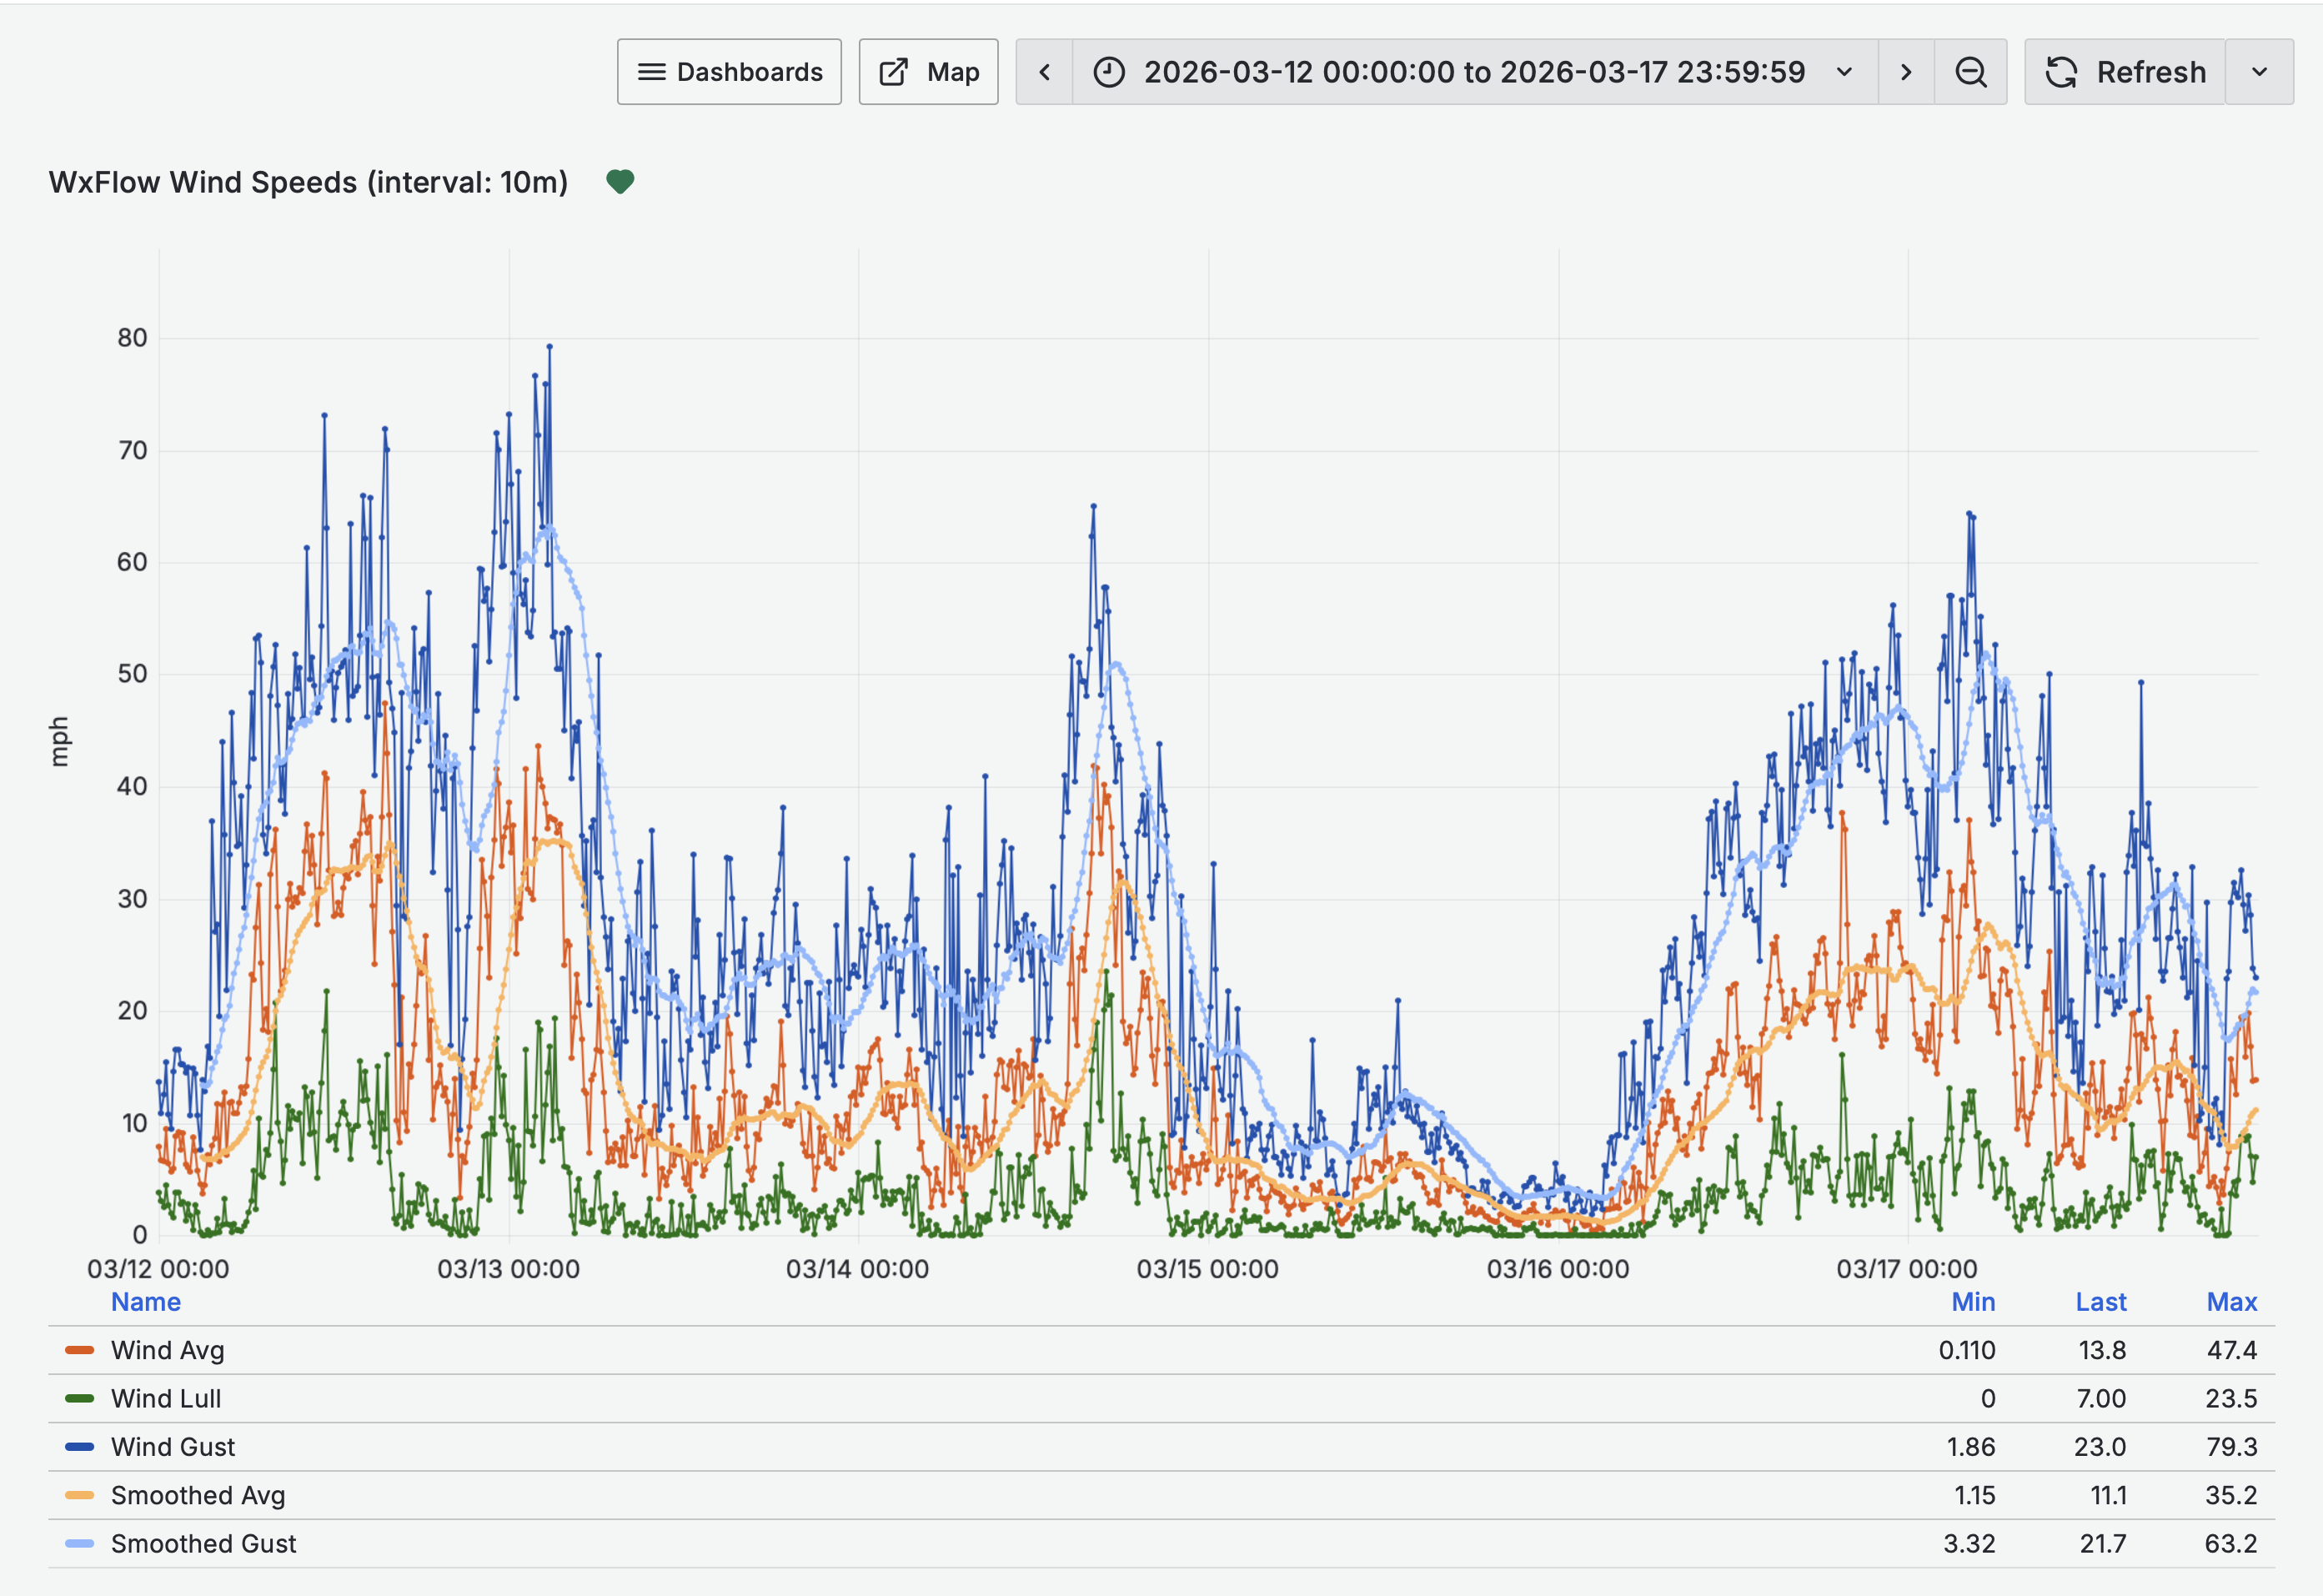Toggle Wind Gust series in legend
Image resolution: width=2323 pixels, height=1596 pixels.
172,1446
